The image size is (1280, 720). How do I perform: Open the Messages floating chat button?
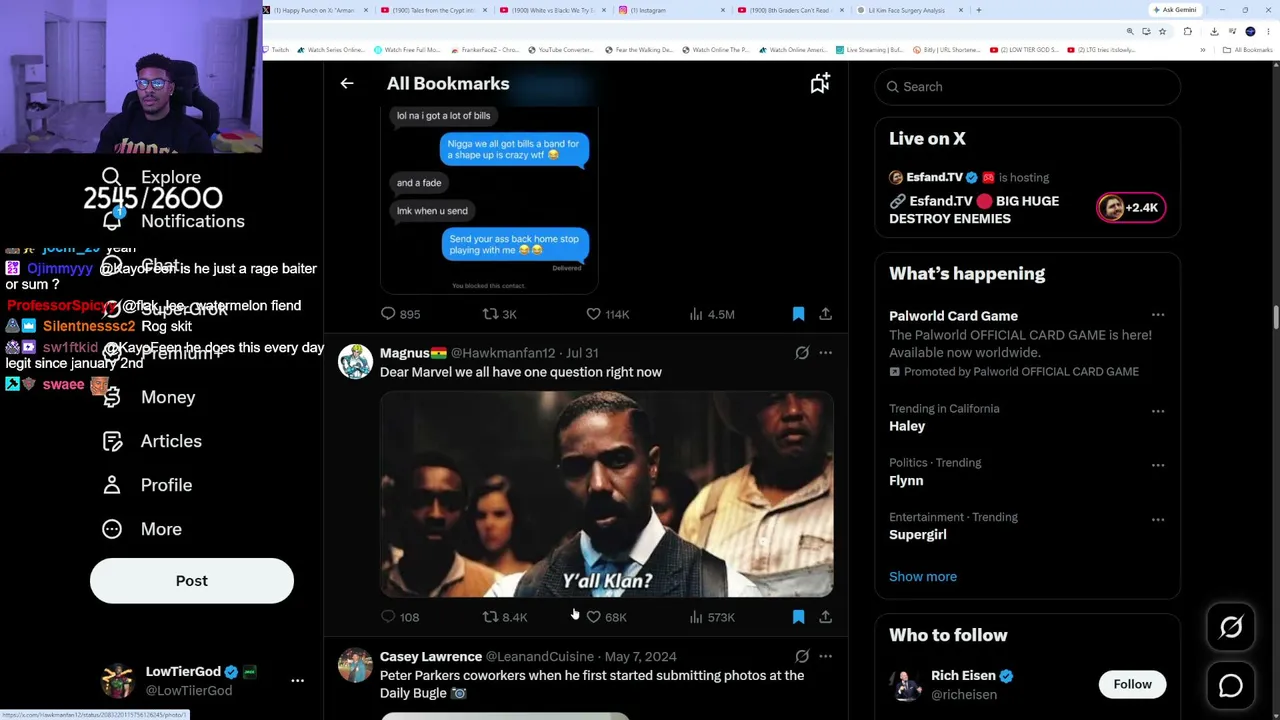[1231, 686]
